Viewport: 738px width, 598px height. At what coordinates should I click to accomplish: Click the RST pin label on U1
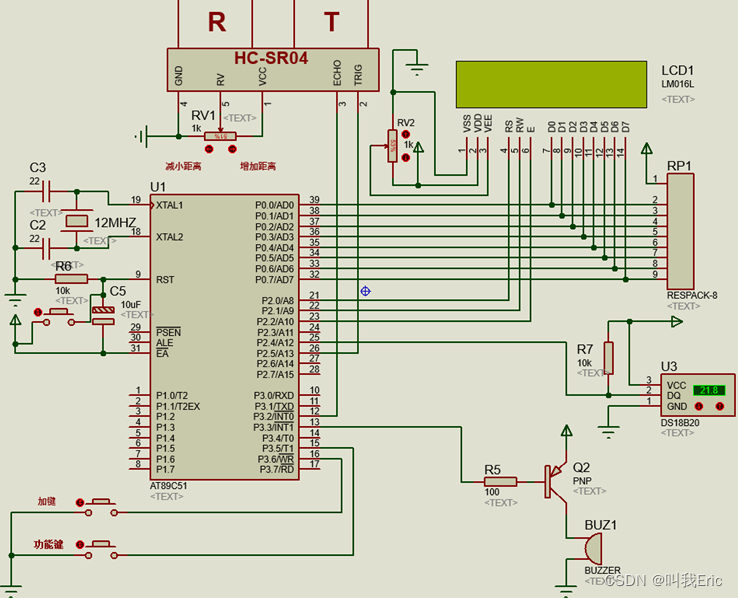pyautogui.click(x=165, y=279)
